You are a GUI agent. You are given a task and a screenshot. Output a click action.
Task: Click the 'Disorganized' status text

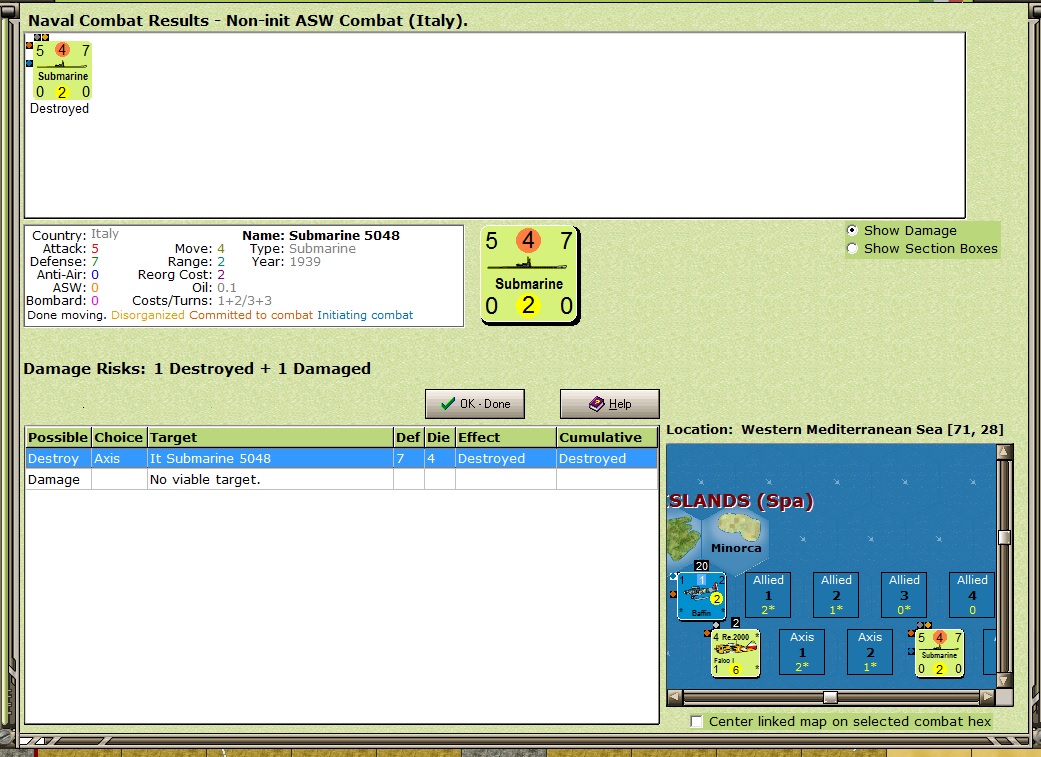click(x=147, y=315)
